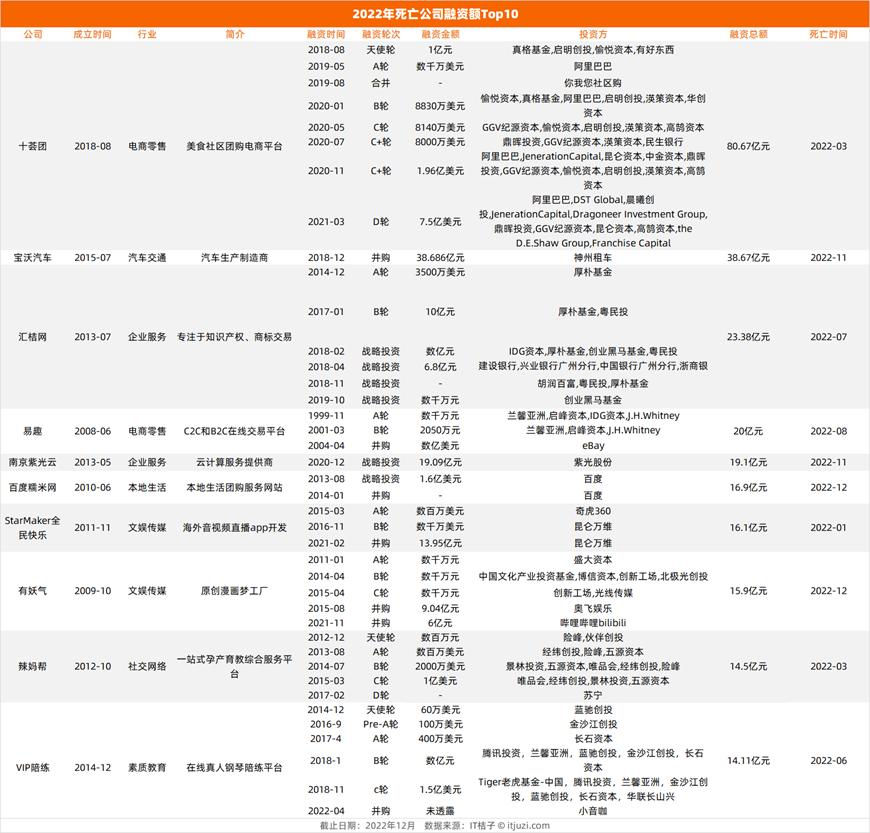Click investor 小音咖

(x=593, y=811)
